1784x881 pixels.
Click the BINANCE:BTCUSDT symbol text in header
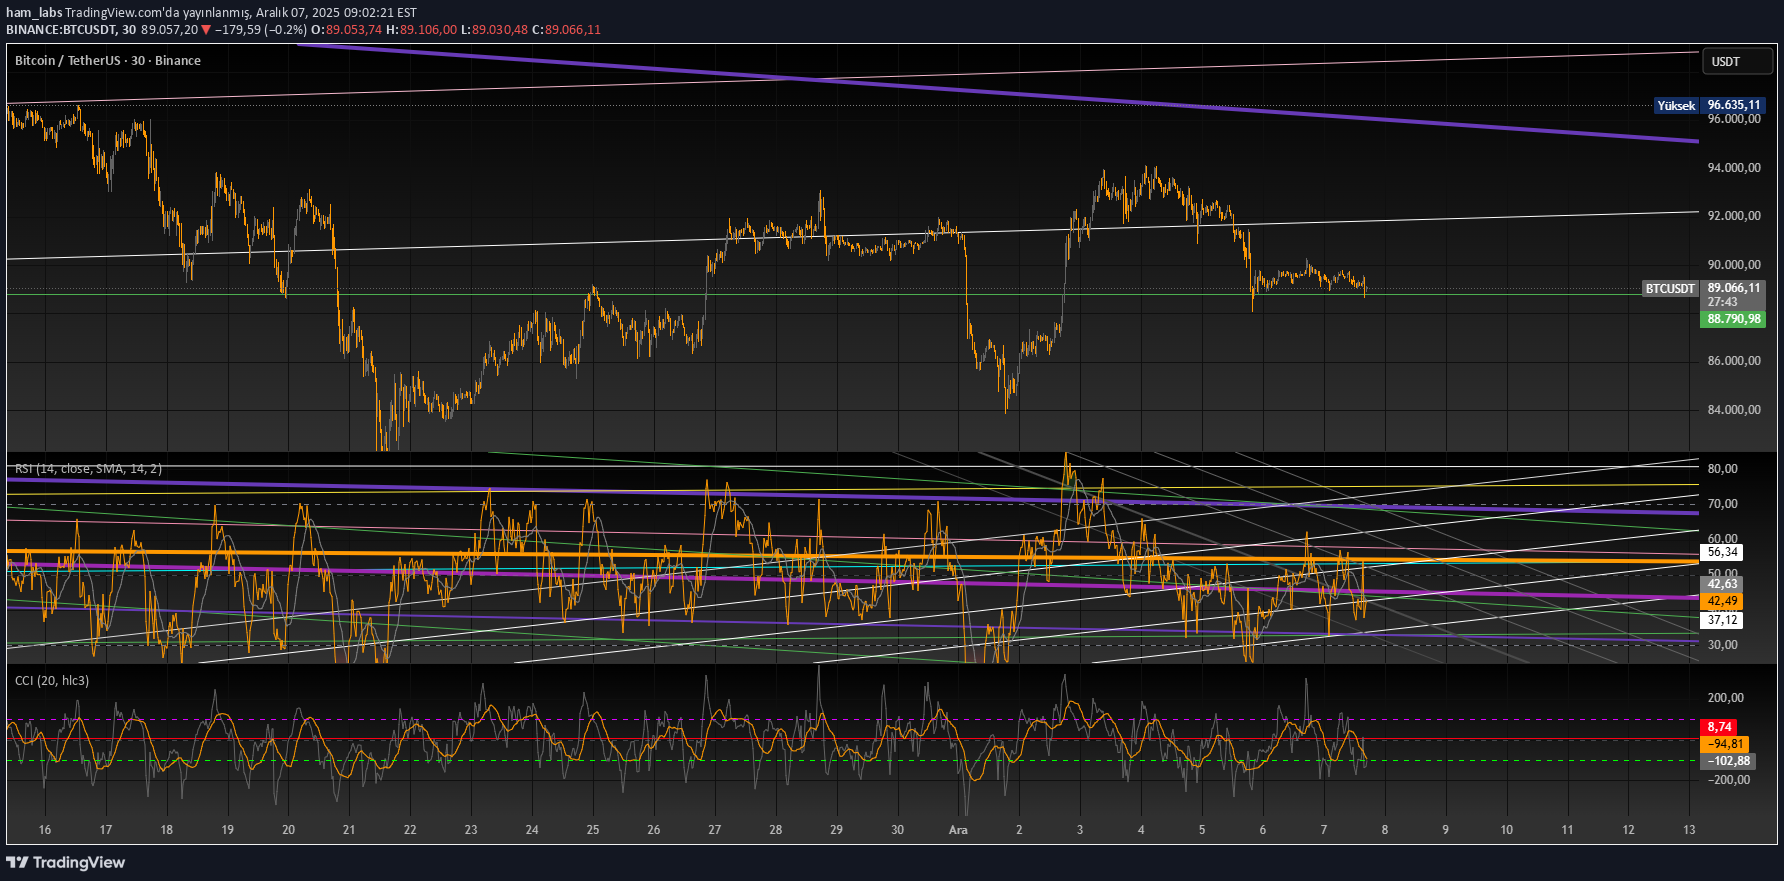pos(60,30)
